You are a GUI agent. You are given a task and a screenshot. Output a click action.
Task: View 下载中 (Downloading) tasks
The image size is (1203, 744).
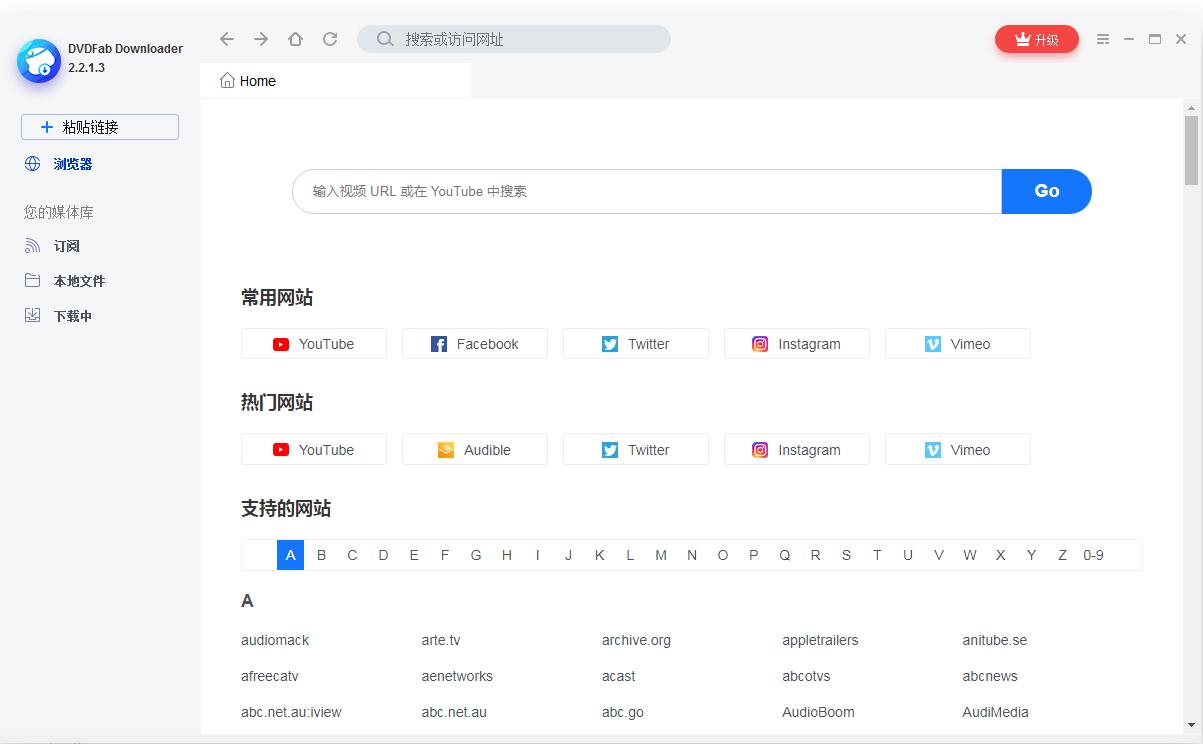coord(78,315)
